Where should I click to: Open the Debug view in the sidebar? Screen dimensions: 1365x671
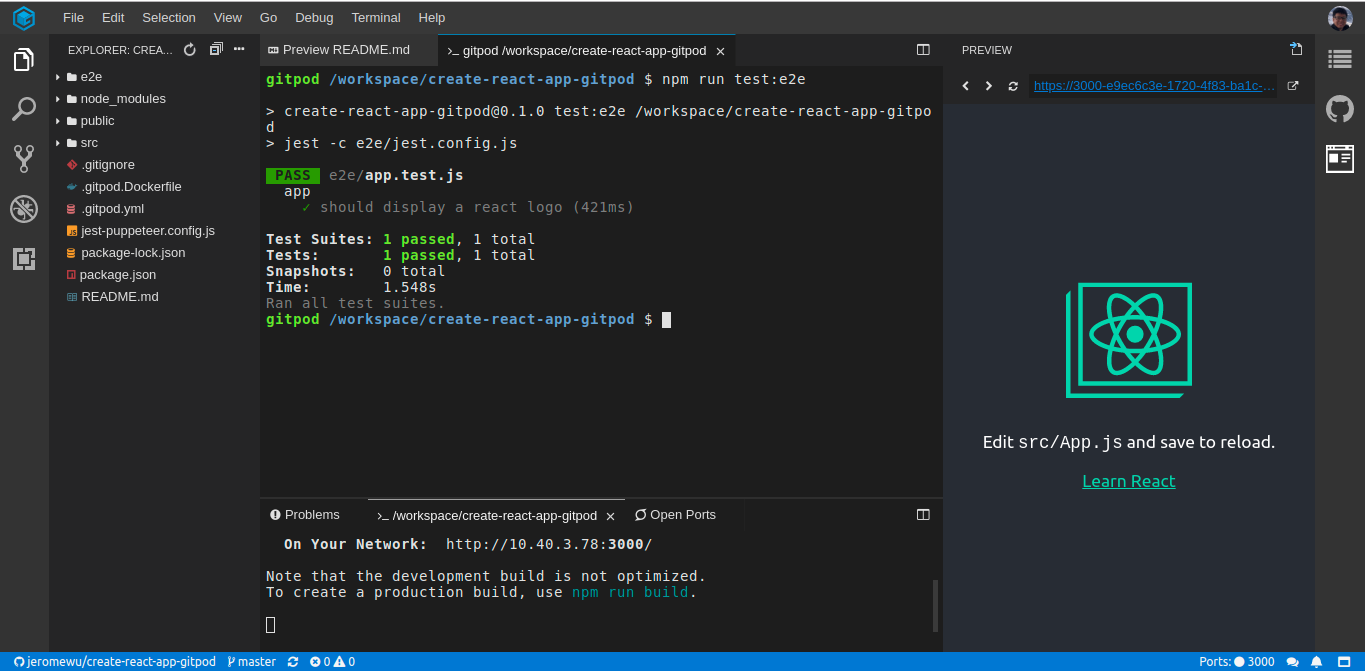[x=23, y=208]
